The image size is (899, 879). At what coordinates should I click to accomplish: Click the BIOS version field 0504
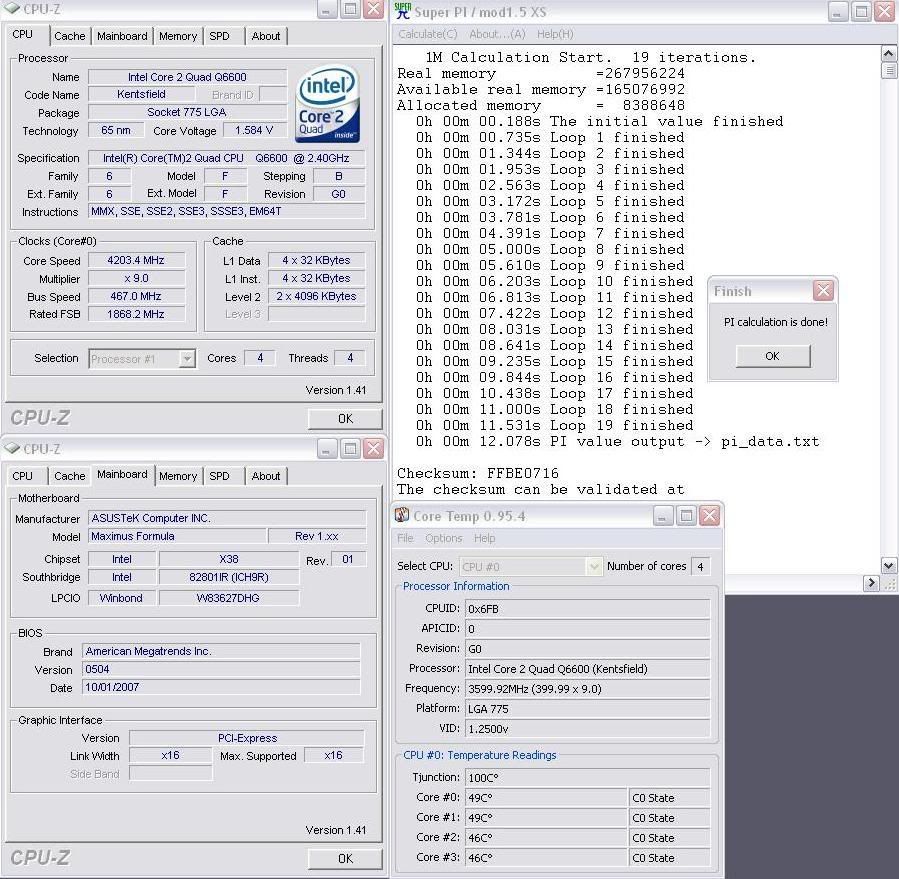click(x=221, y=669)
